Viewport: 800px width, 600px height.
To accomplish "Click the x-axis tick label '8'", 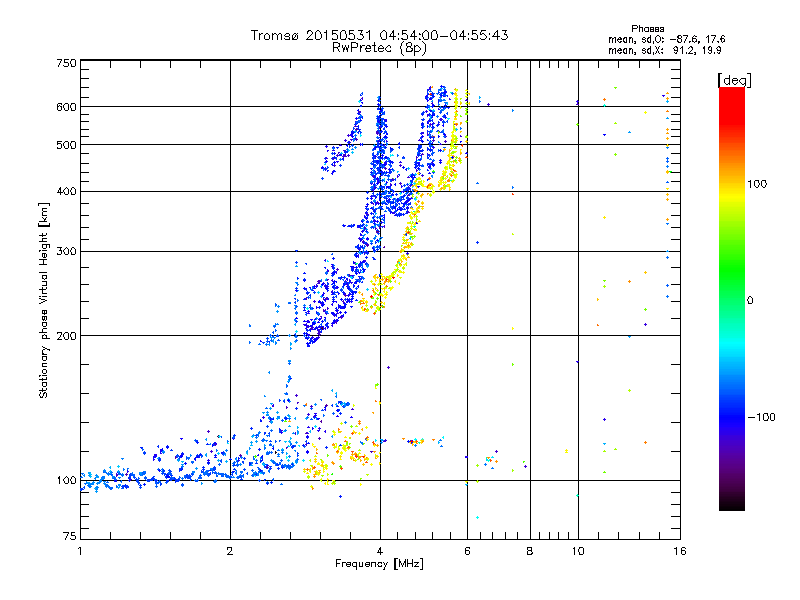I will [x=530, y=551].
